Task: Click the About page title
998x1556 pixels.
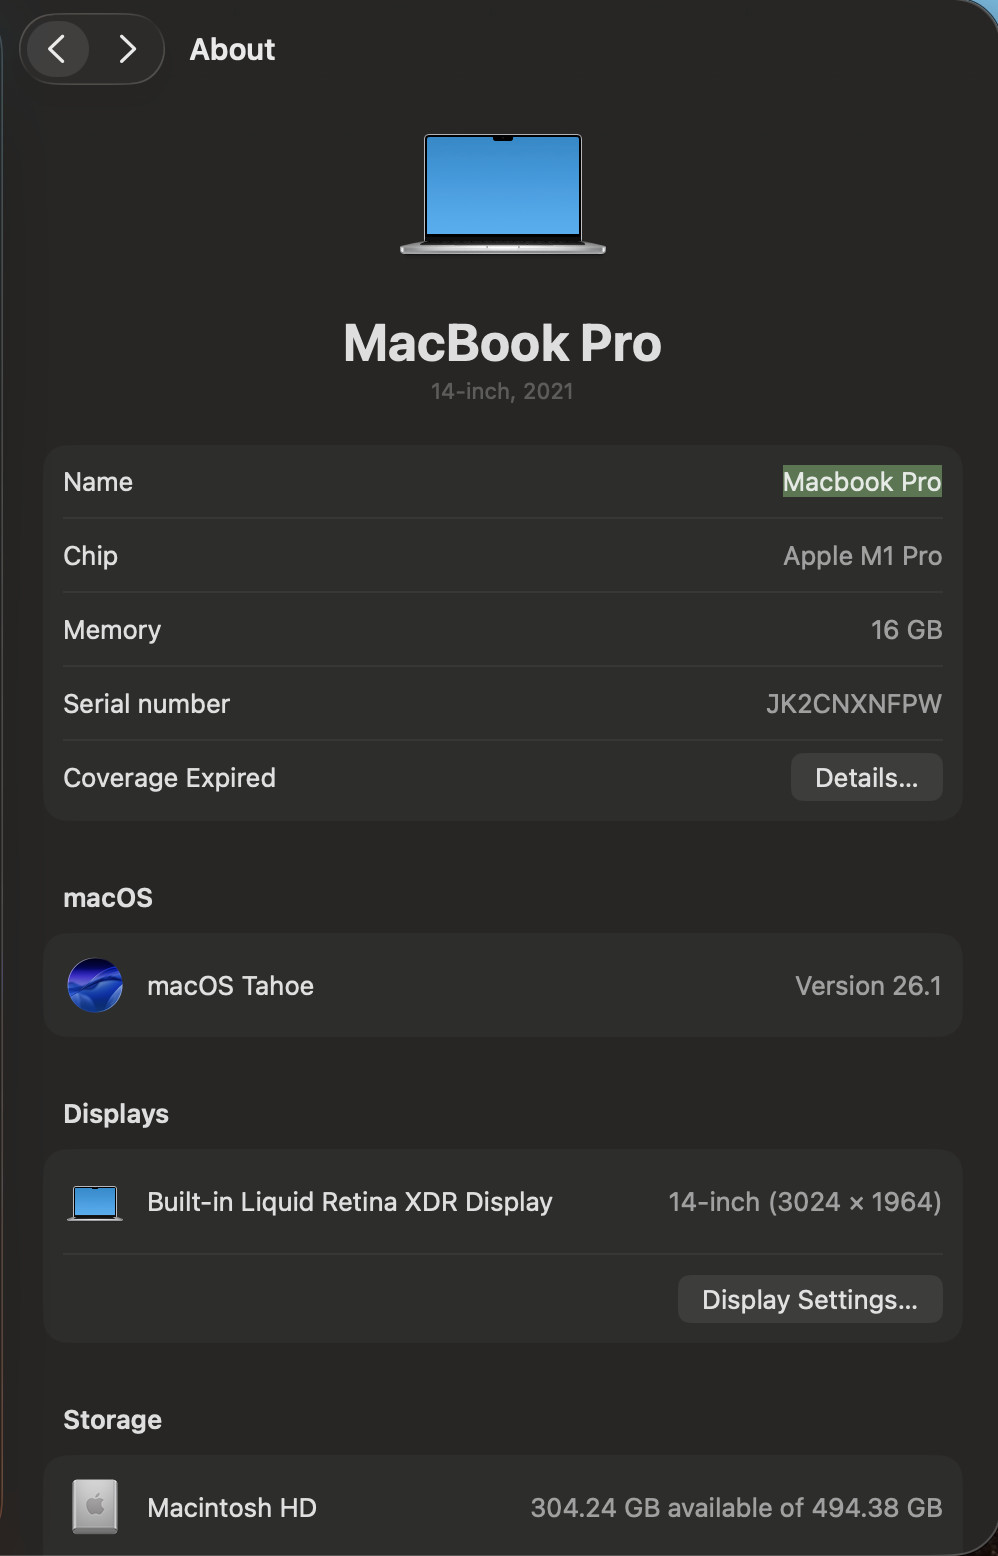Action: pyautogui.click(x=232, y=50)
